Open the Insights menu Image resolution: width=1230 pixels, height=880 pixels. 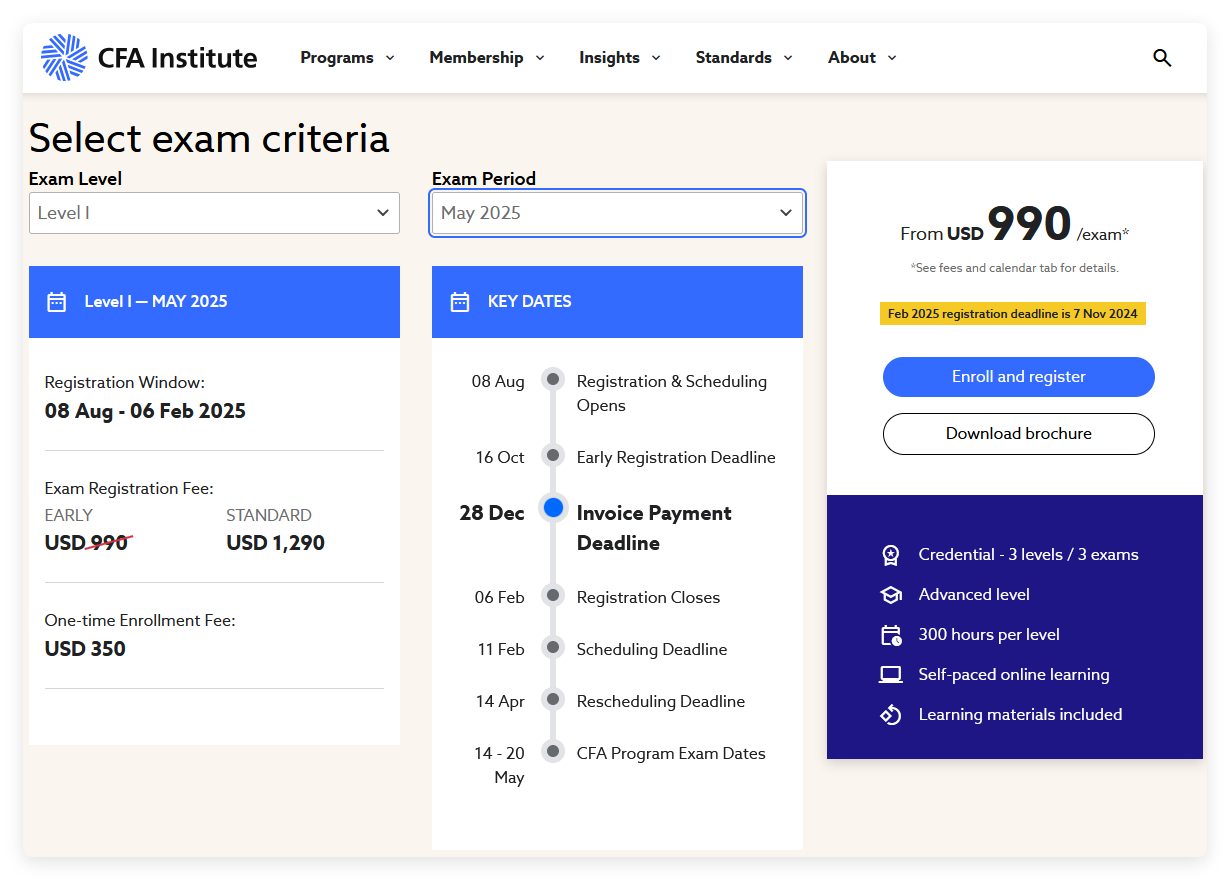click(620, 58)
